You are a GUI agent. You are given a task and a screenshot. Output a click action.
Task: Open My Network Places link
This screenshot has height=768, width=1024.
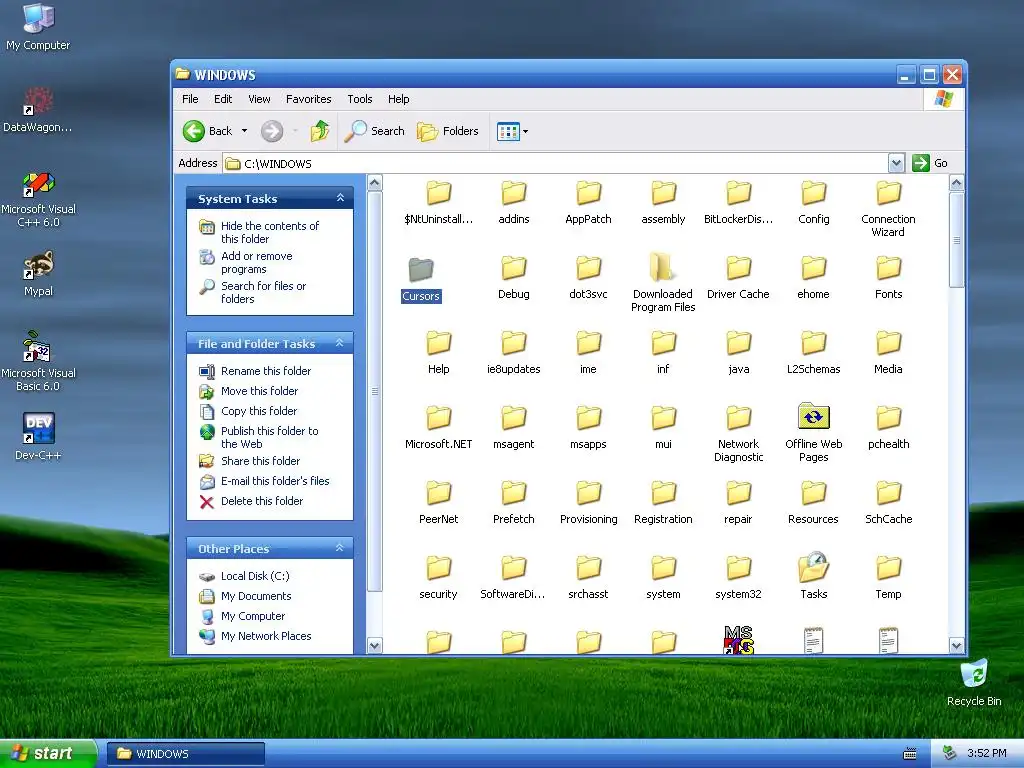tap(266, 636)
